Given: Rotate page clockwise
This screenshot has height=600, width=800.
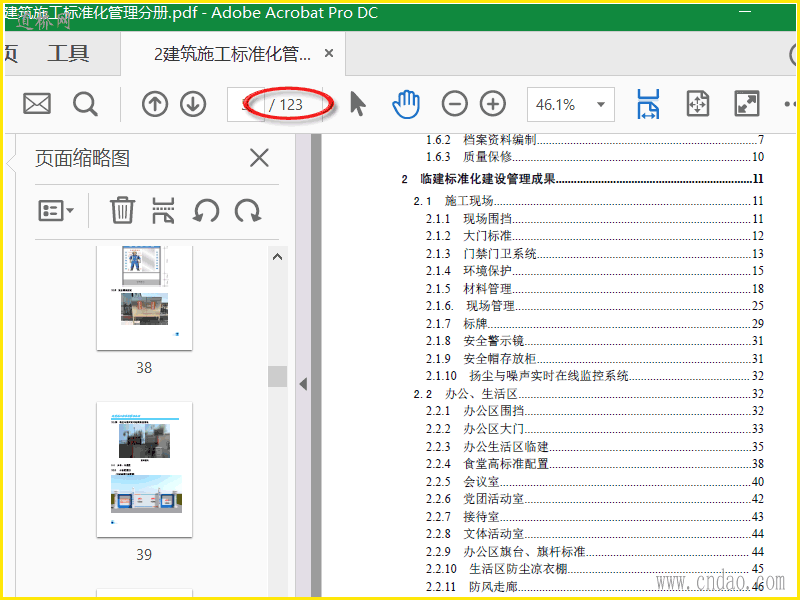Looking at the screenshot, I should click(248, 210).
